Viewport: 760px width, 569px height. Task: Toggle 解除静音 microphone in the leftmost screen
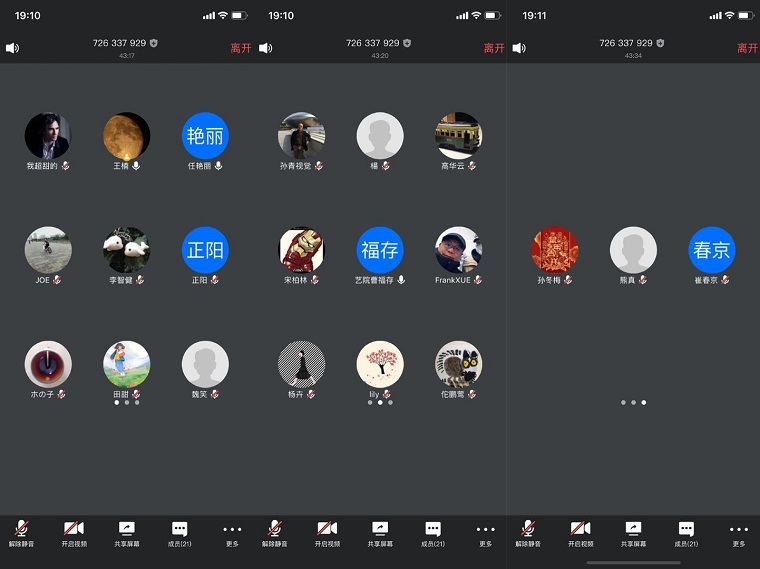click(x=21, y=531)
